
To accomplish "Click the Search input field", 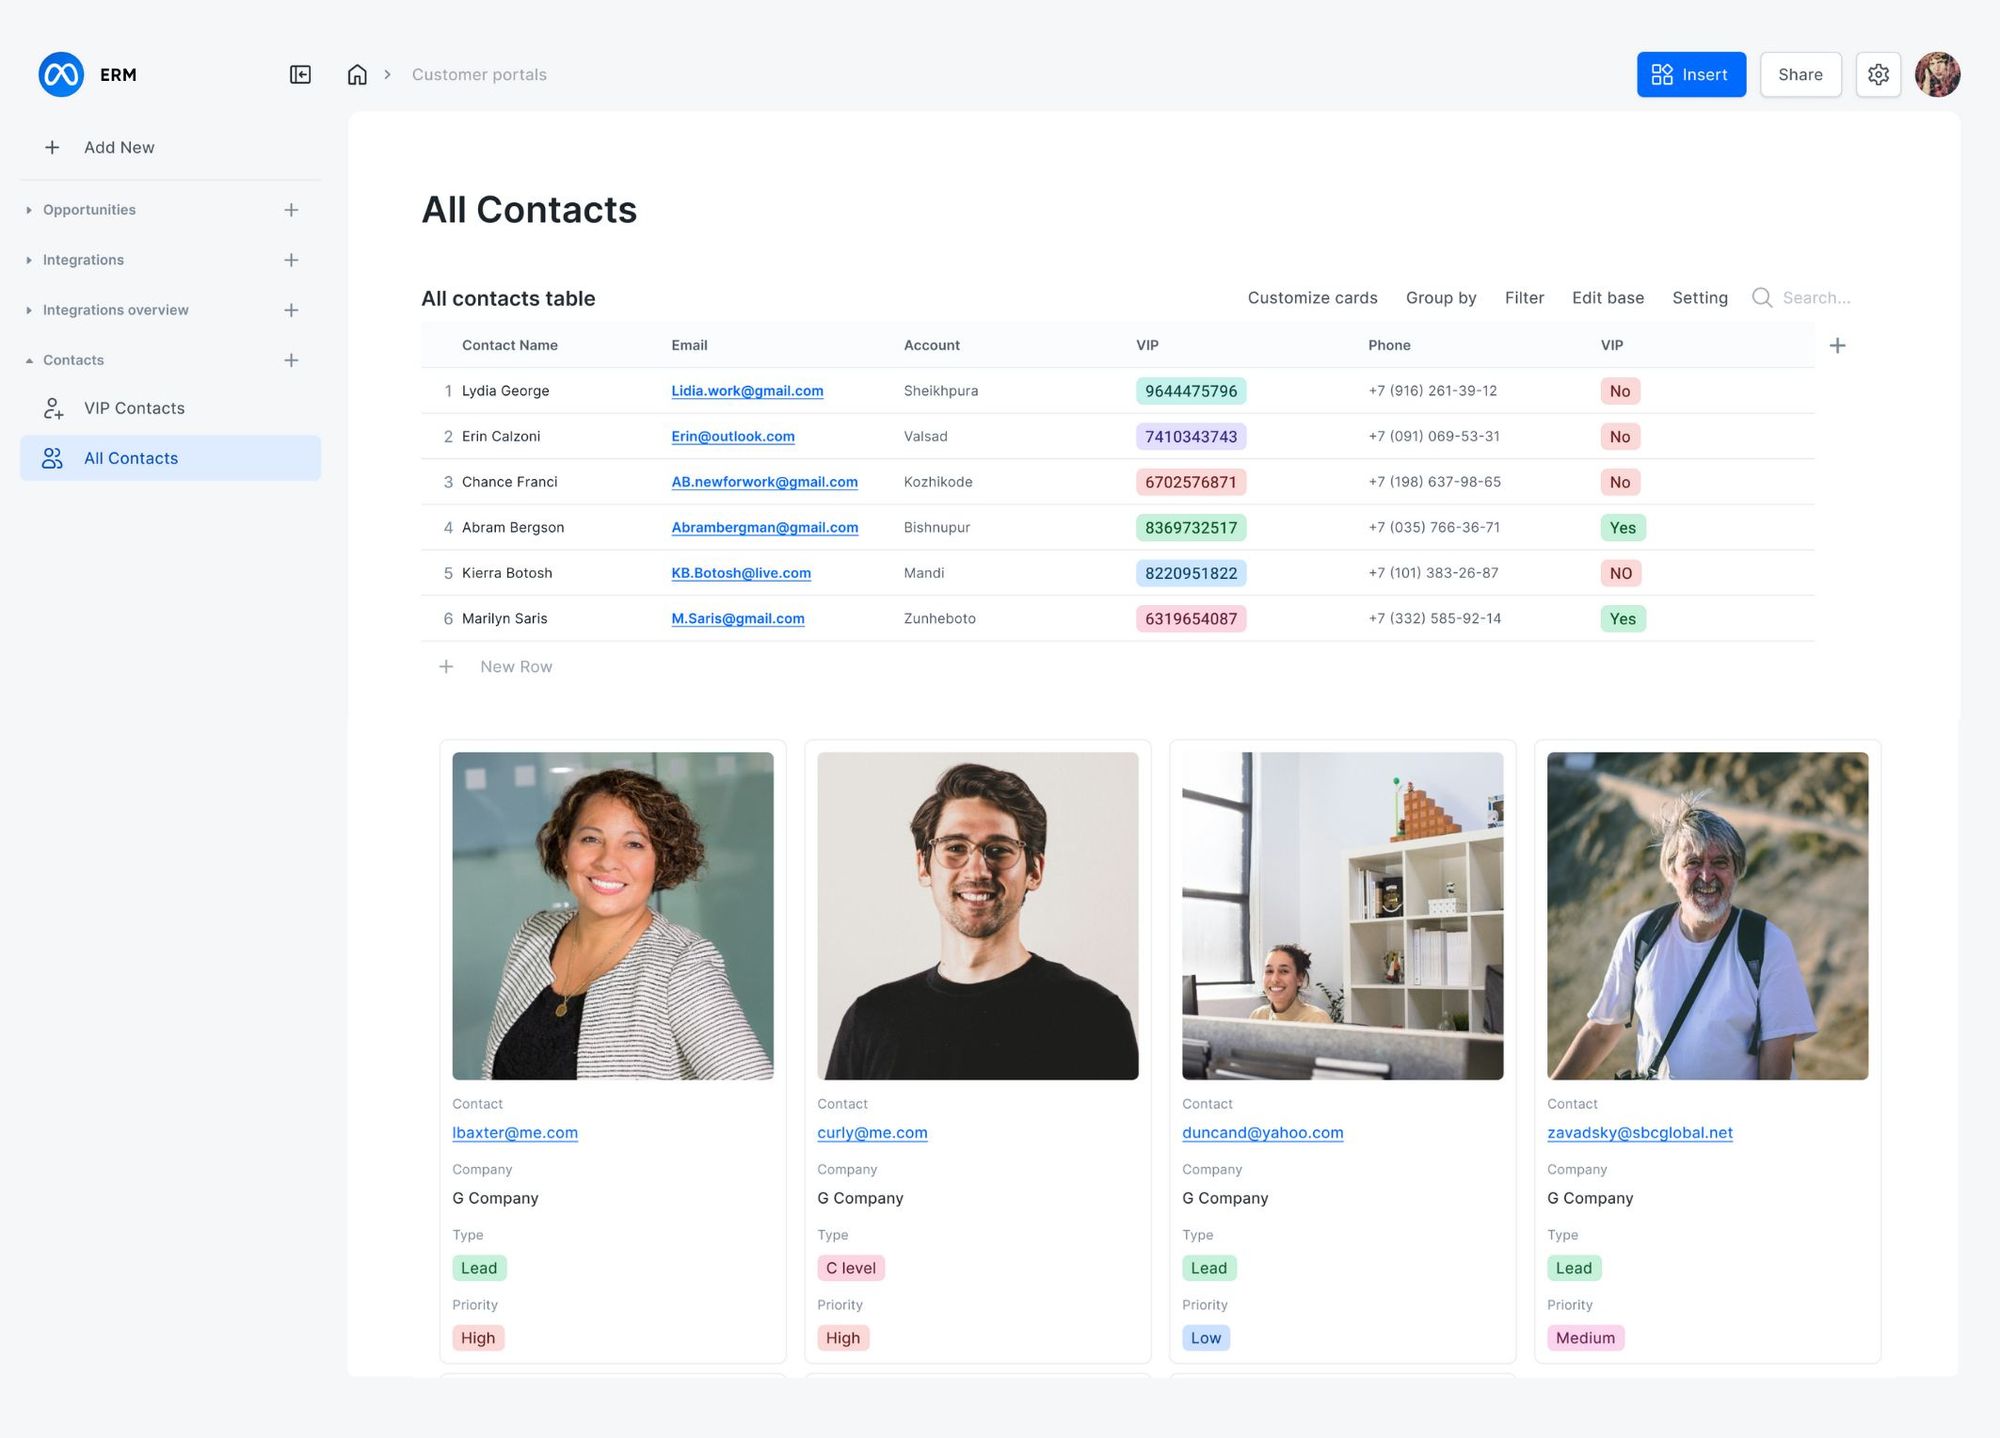I will tap(1815, 297).
